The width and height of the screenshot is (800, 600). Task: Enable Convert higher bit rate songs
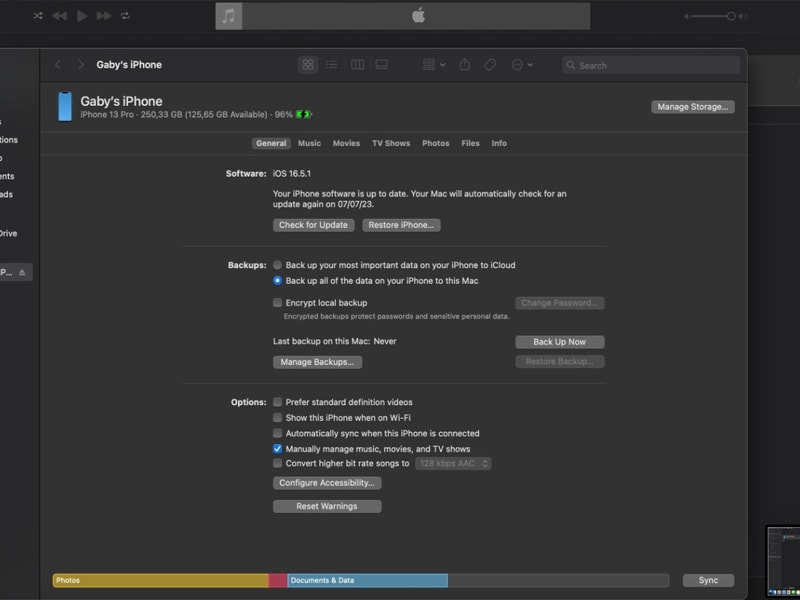click(277, 463)
